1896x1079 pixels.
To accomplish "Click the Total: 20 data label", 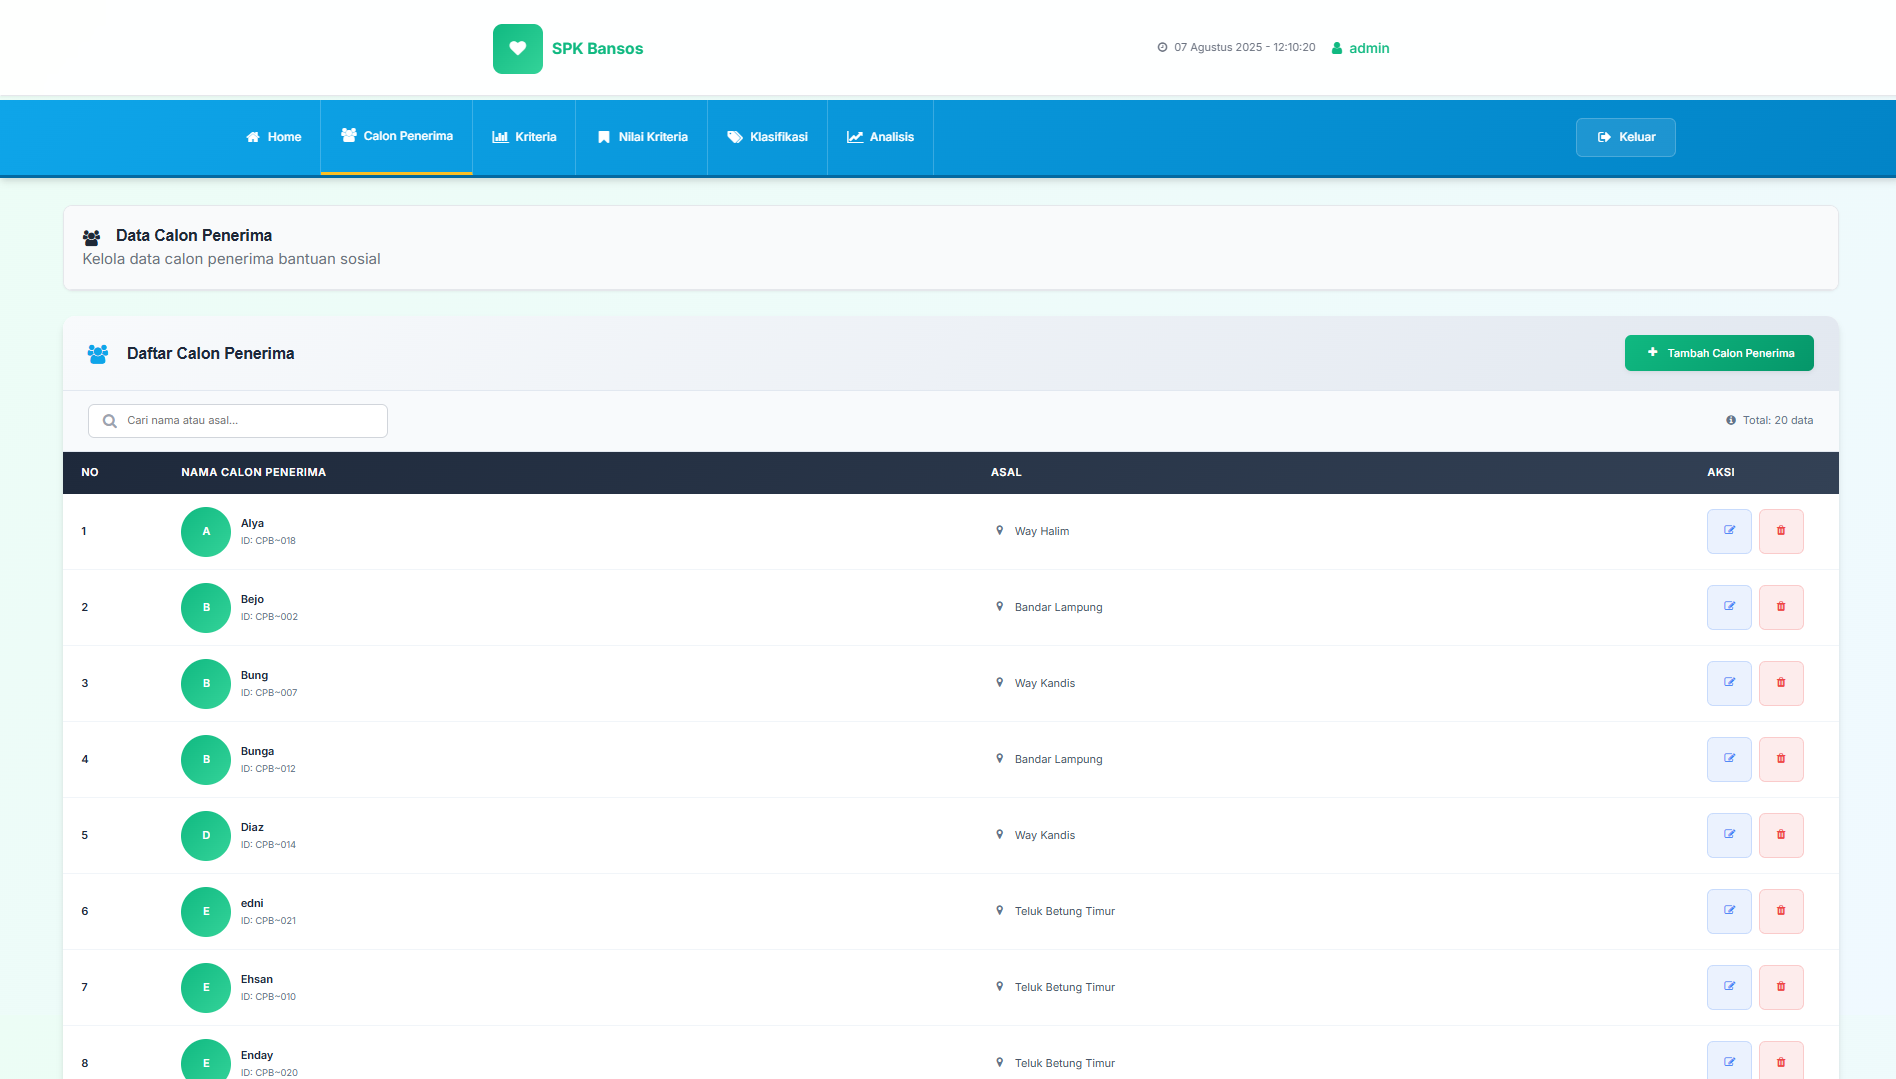I will (x=1777, y=420).
